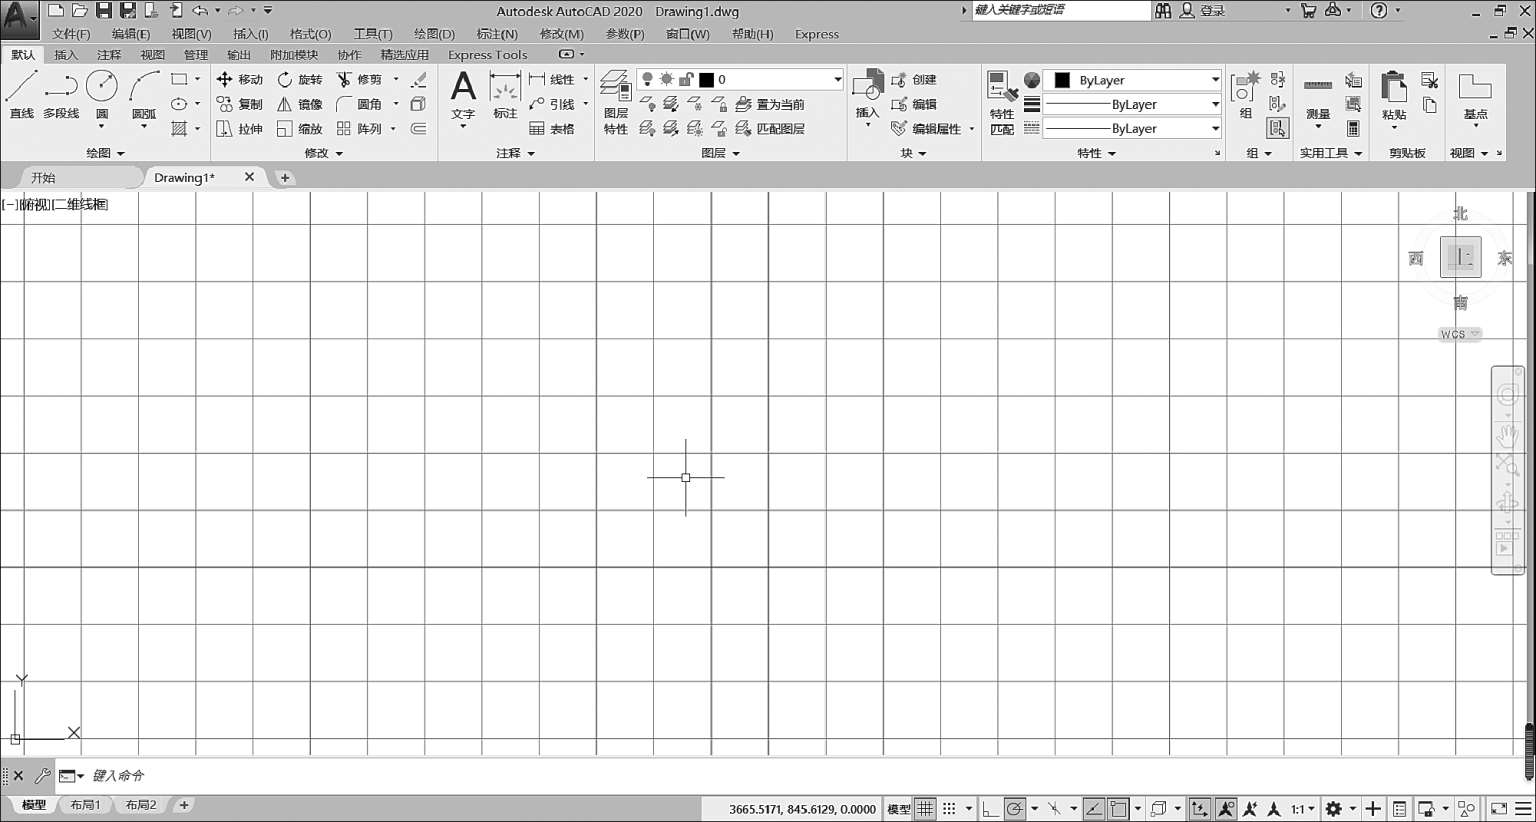
Task: Select the Polyline (多段线) tool
Action: click(x=61, y=95)
